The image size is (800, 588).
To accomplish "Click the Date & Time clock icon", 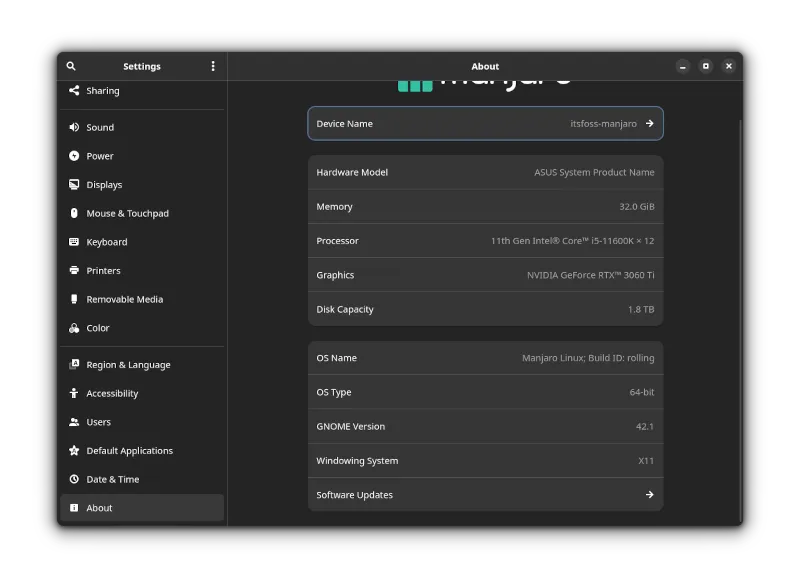I will tap(72, 479).
